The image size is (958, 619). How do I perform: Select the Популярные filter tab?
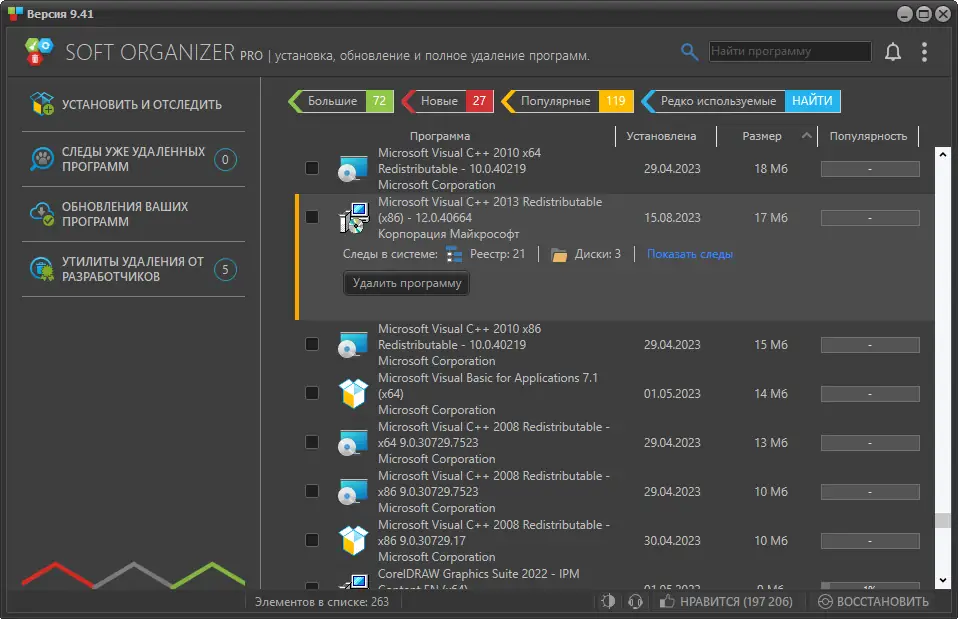point(567,101)
